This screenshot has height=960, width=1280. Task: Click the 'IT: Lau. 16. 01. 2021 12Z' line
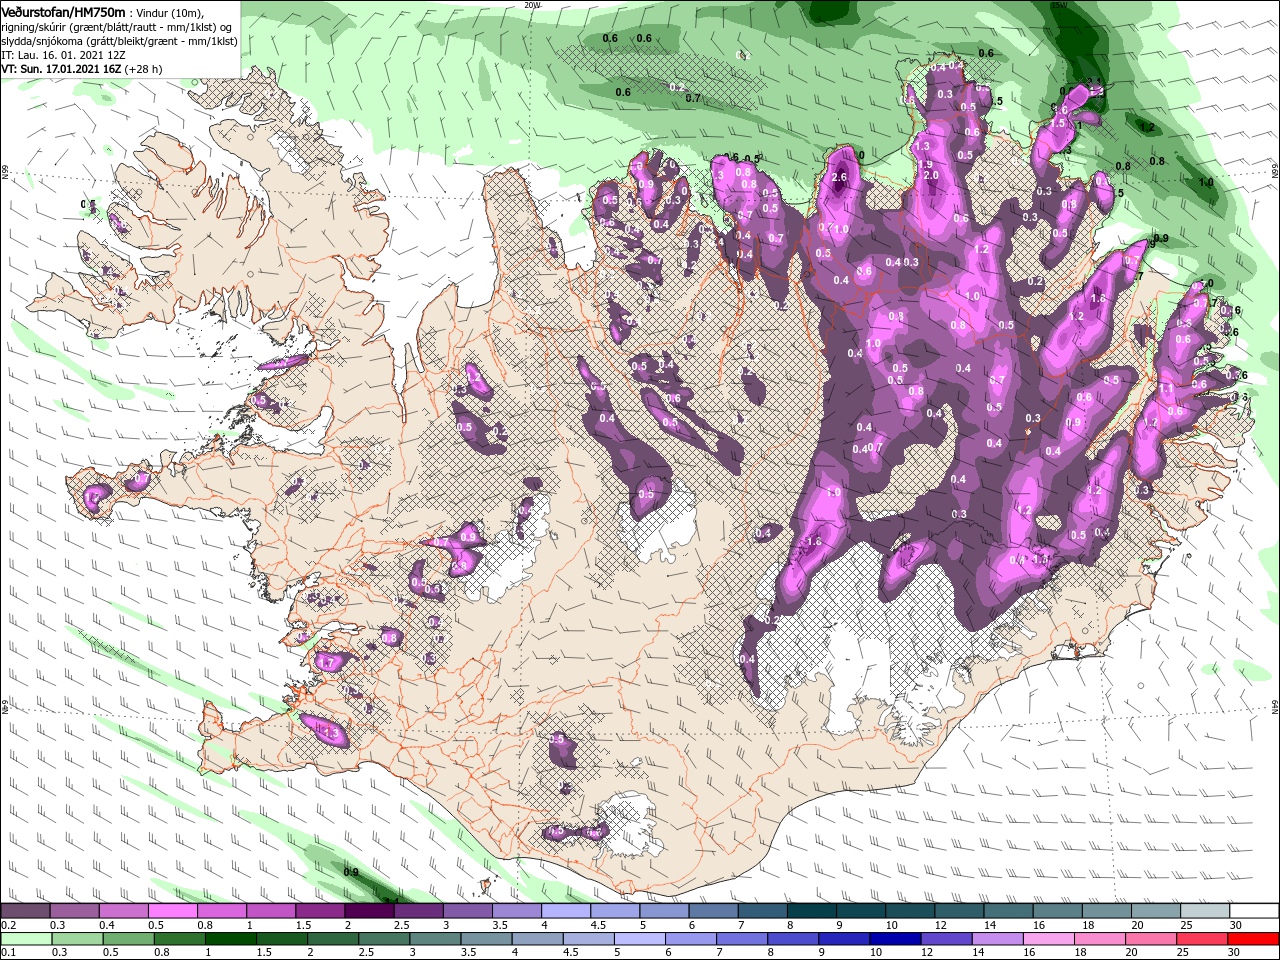tap(65, 56)
